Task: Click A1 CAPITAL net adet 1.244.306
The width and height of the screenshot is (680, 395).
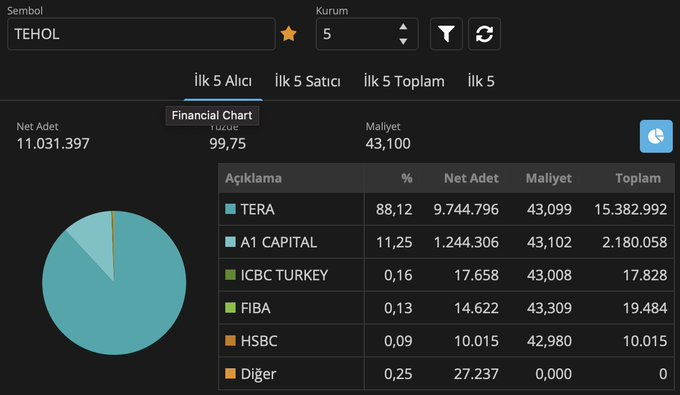Action: pyautogui.click(x=466, y=242)
